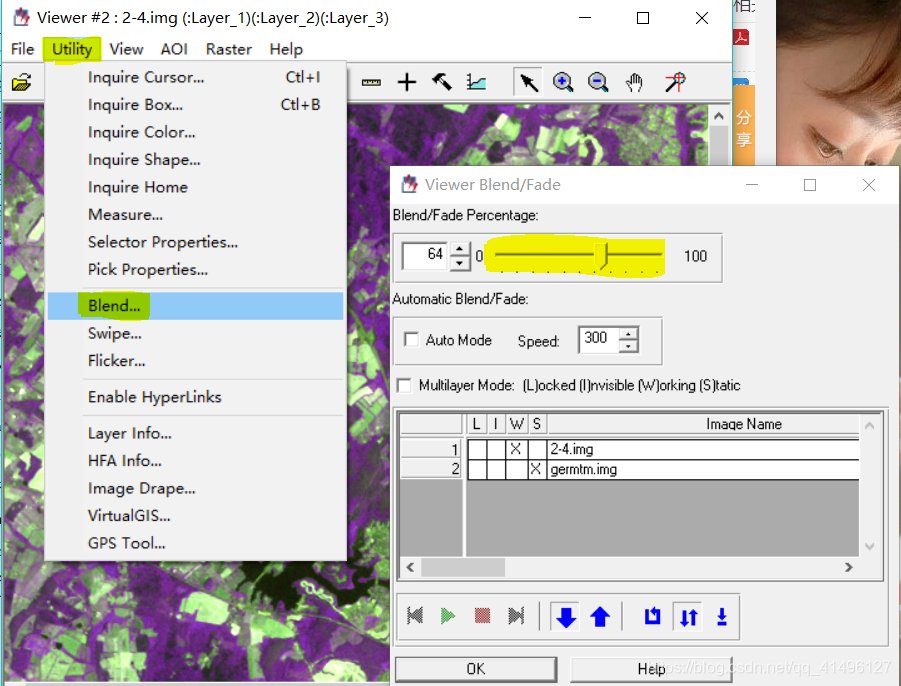Choose Swipe... from Utility menu
This screenshot has width=901, height=686.
[195, 333]
